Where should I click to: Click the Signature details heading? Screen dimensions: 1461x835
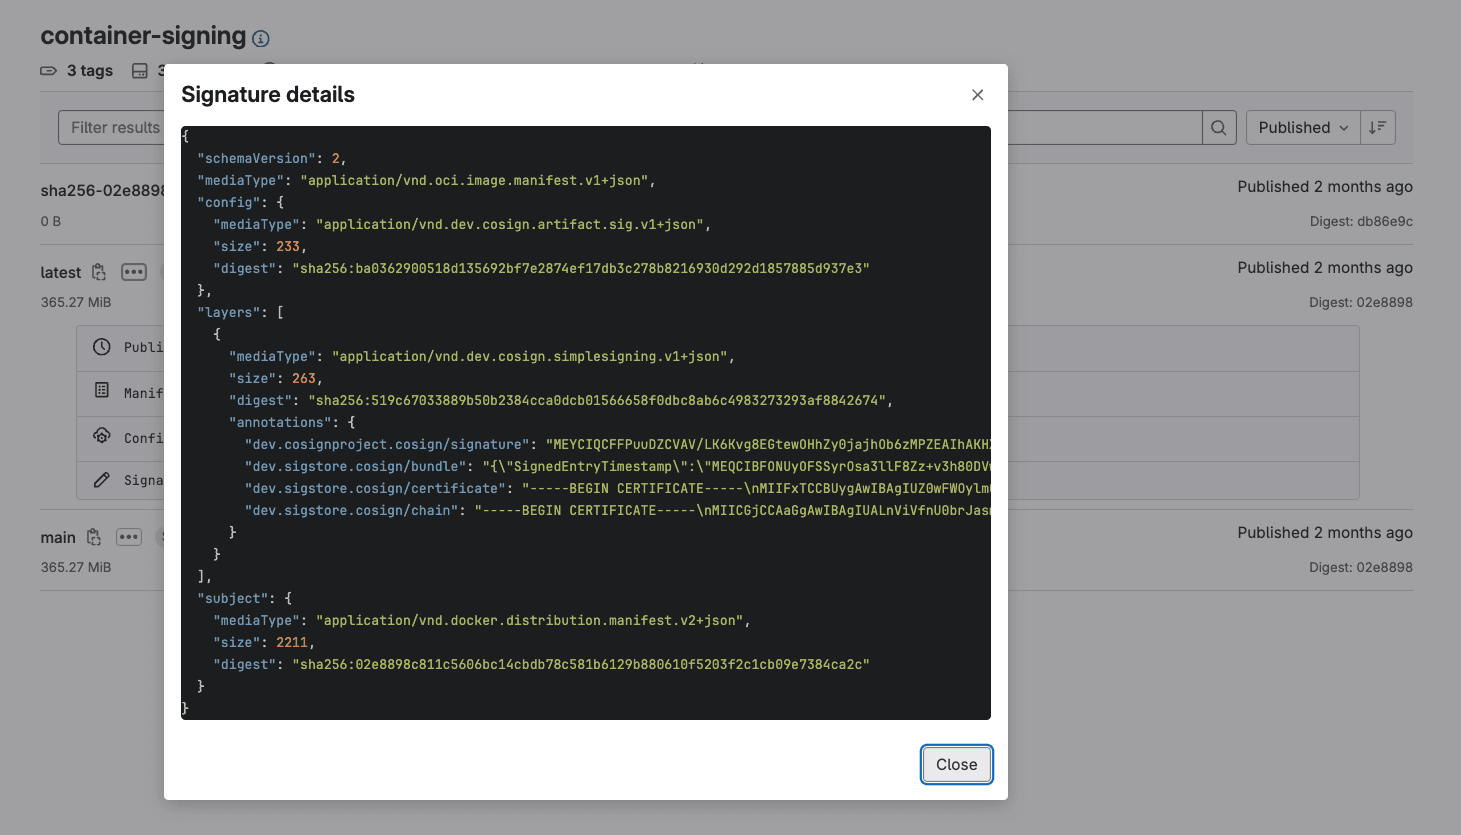click(268, 94)
